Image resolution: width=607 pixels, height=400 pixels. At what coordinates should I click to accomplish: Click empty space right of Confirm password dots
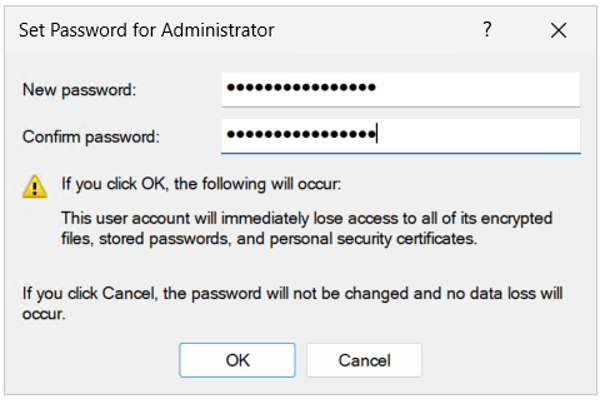click(480, 135)
